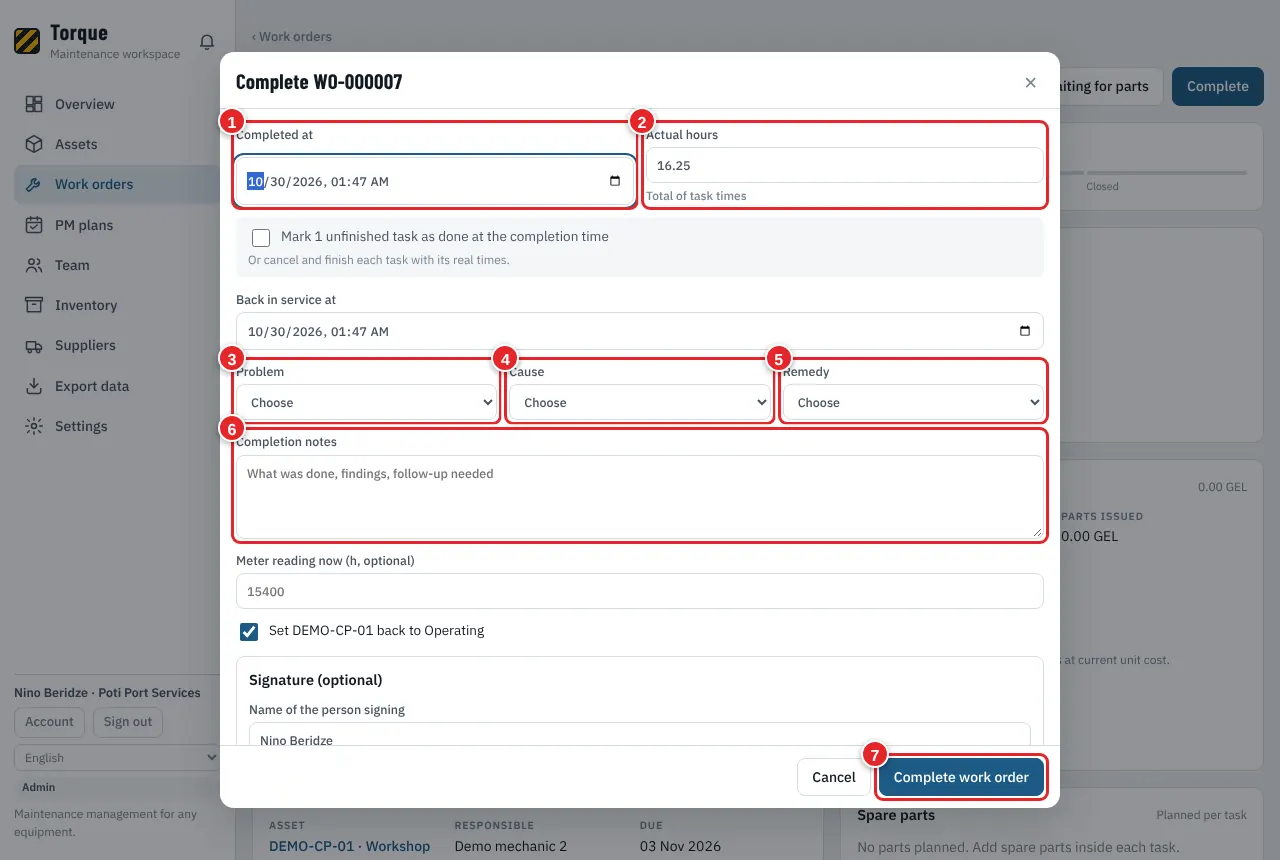Follow the Work orders breadcrumb link
Viewport: 1280px width, 860px height.
(x=292, y=37)
